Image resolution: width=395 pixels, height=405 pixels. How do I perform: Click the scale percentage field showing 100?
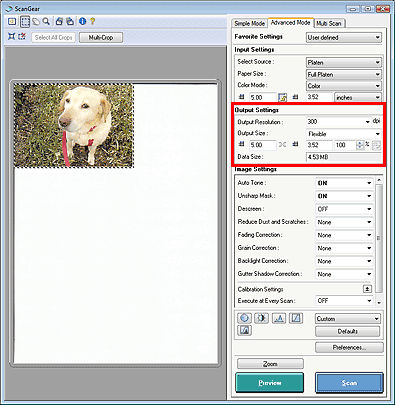click(x=345, y=145)
